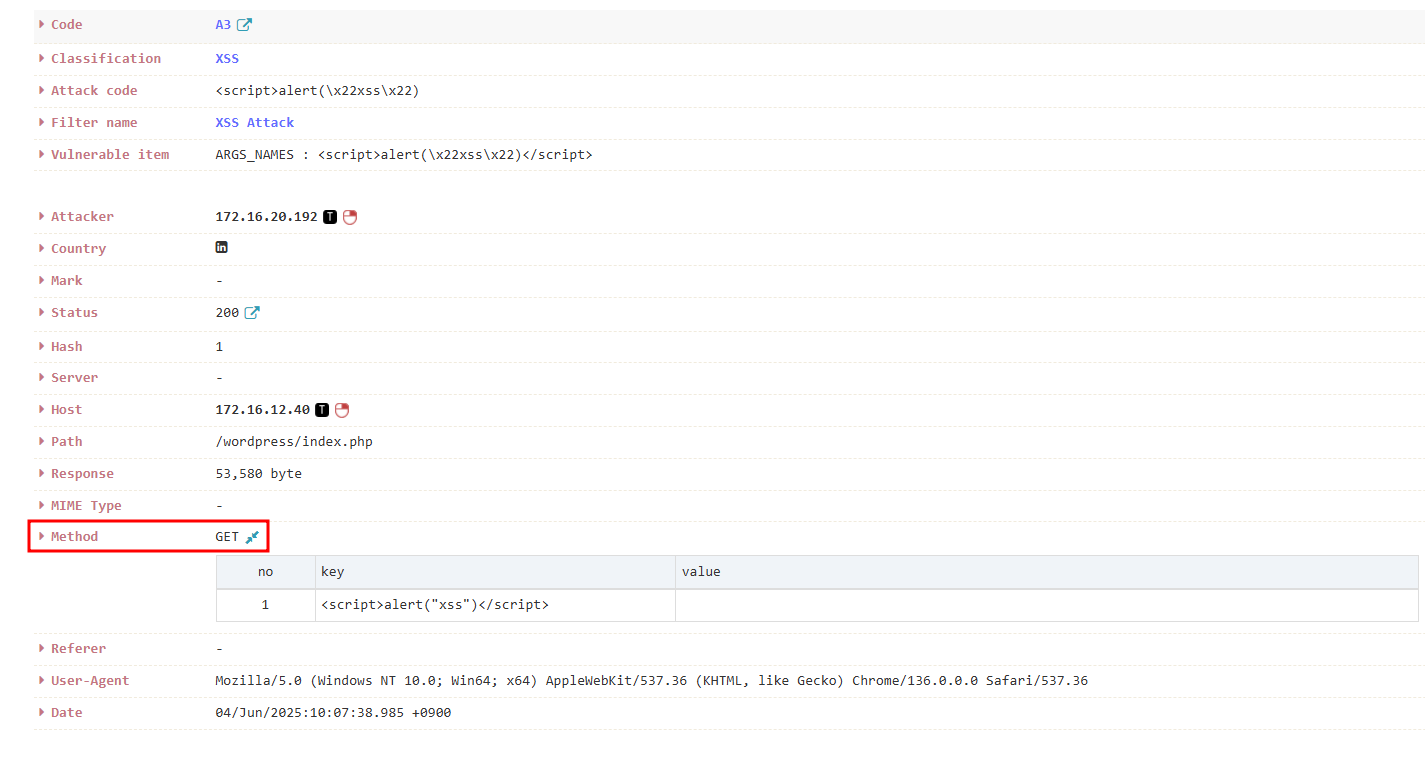Click the GET method value
1425x762 pixels.
coord(227,537)
